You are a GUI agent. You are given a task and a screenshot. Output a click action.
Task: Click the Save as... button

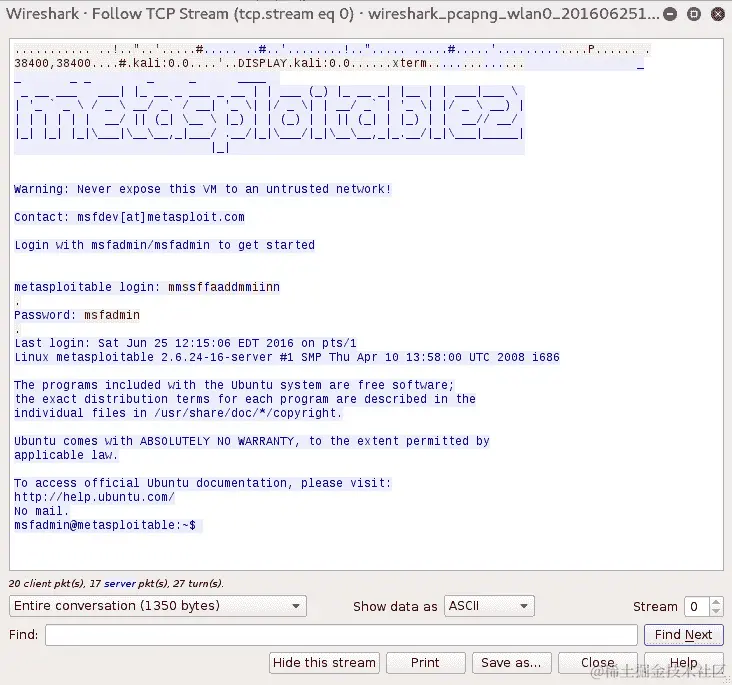[511, 663]
